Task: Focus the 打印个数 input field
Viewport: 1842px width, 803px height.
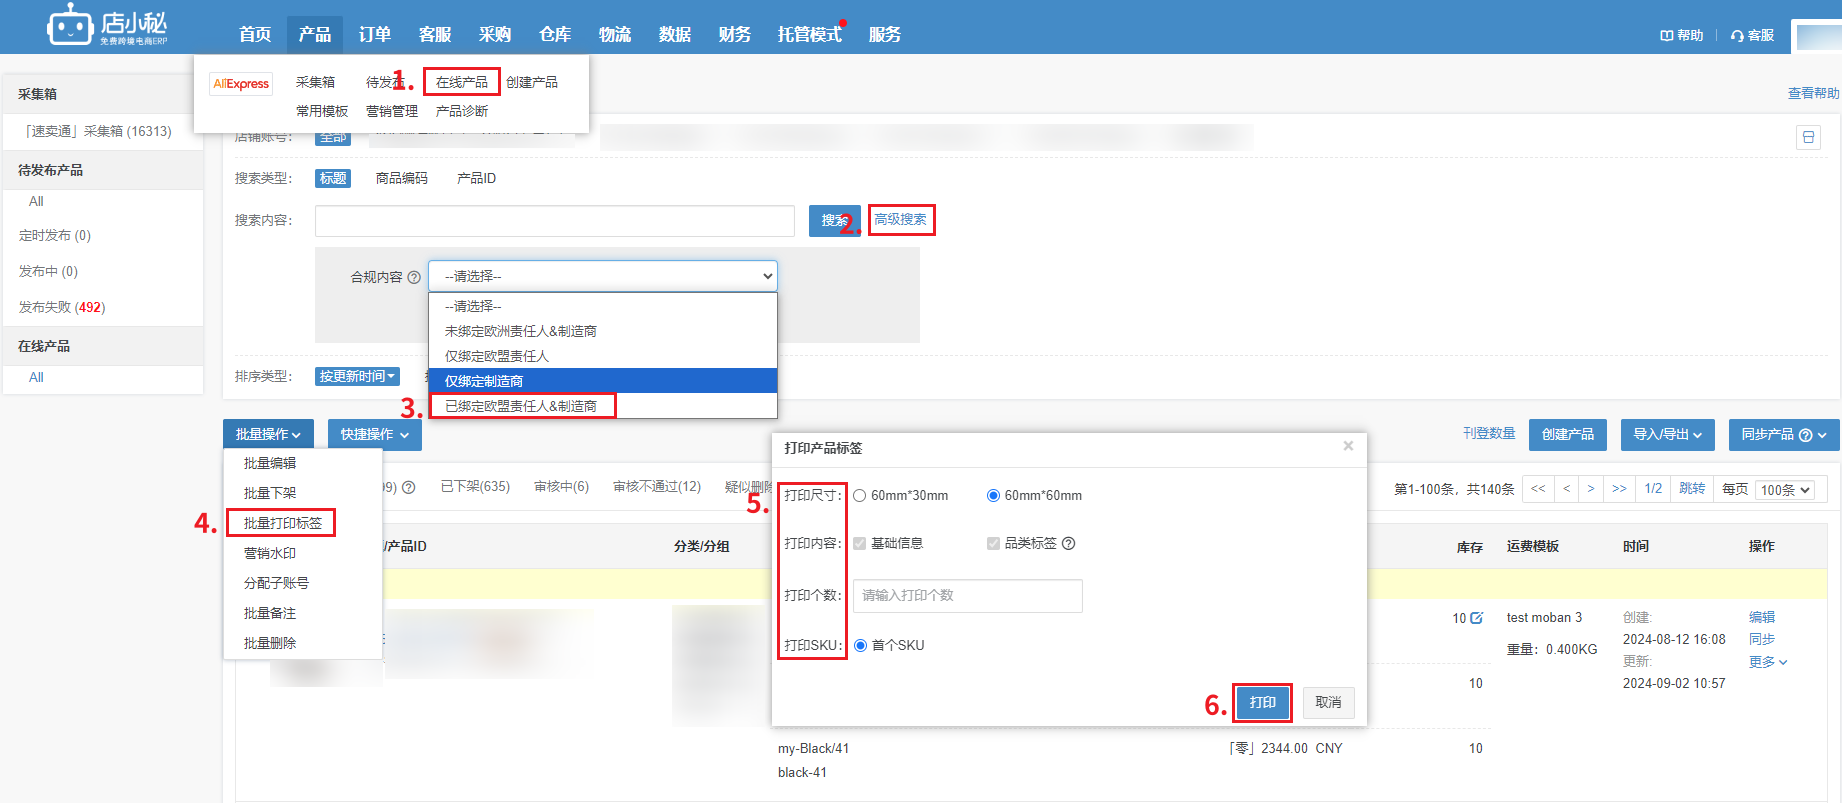Action: point(967,595)
